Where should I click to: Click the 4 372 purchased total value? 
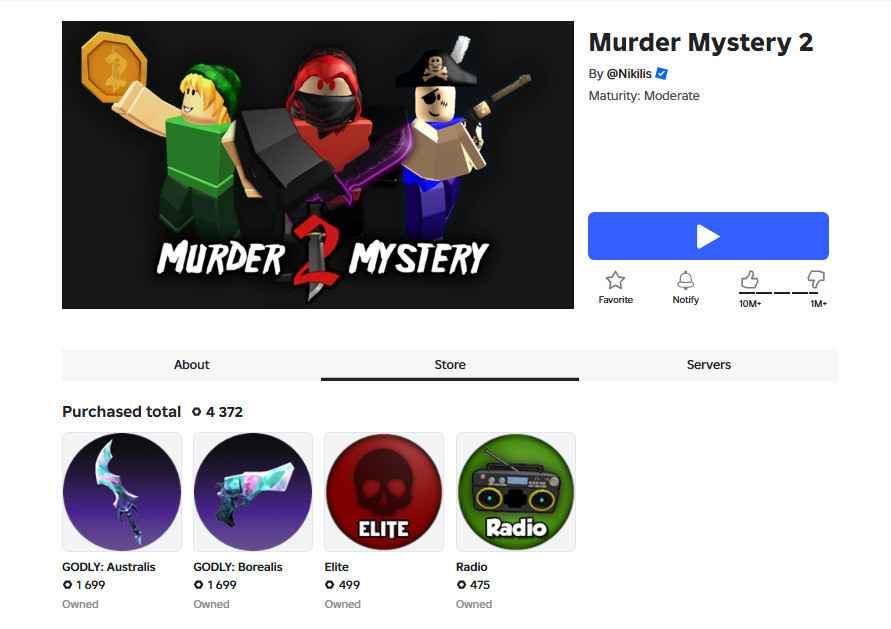tap(224, 412)
